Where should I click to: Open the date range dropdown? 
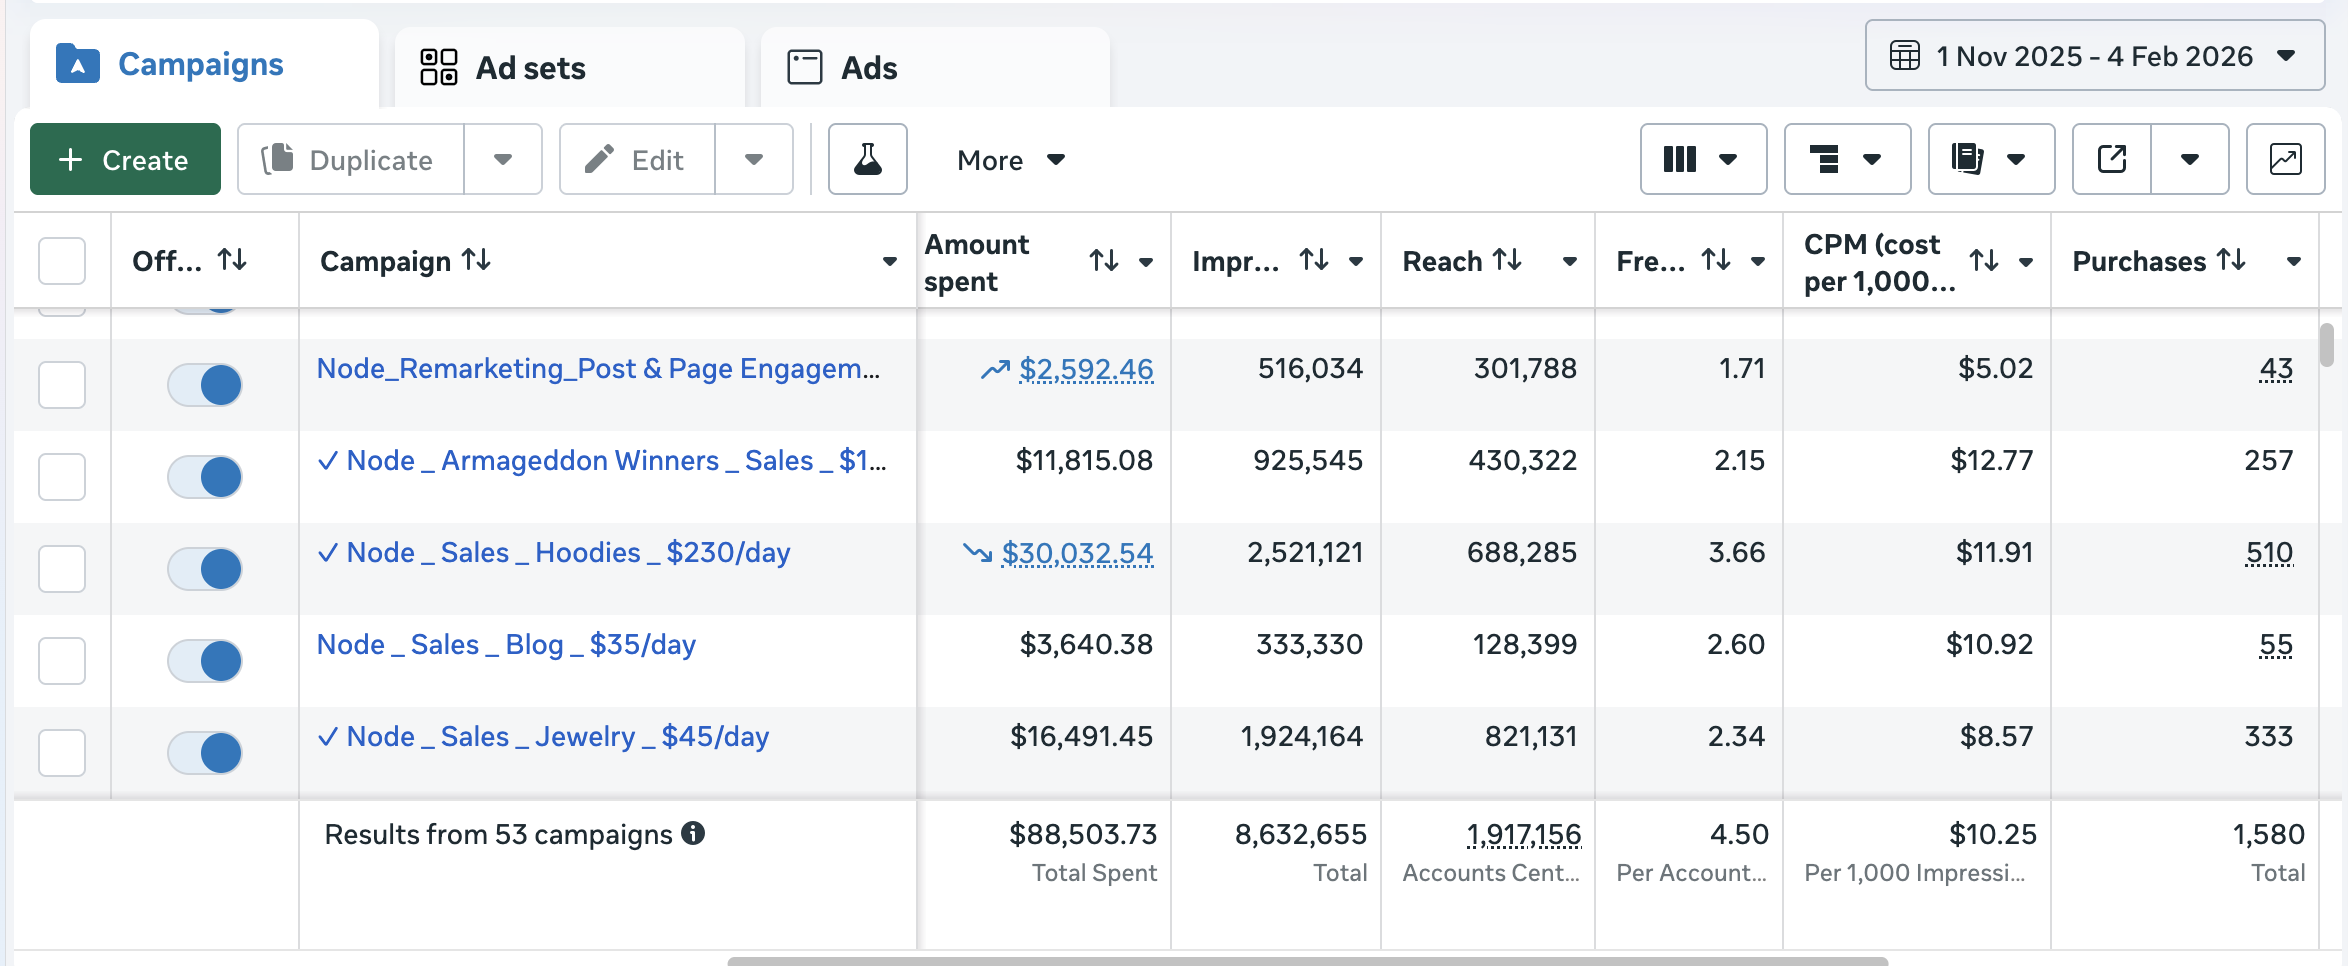2094,55
